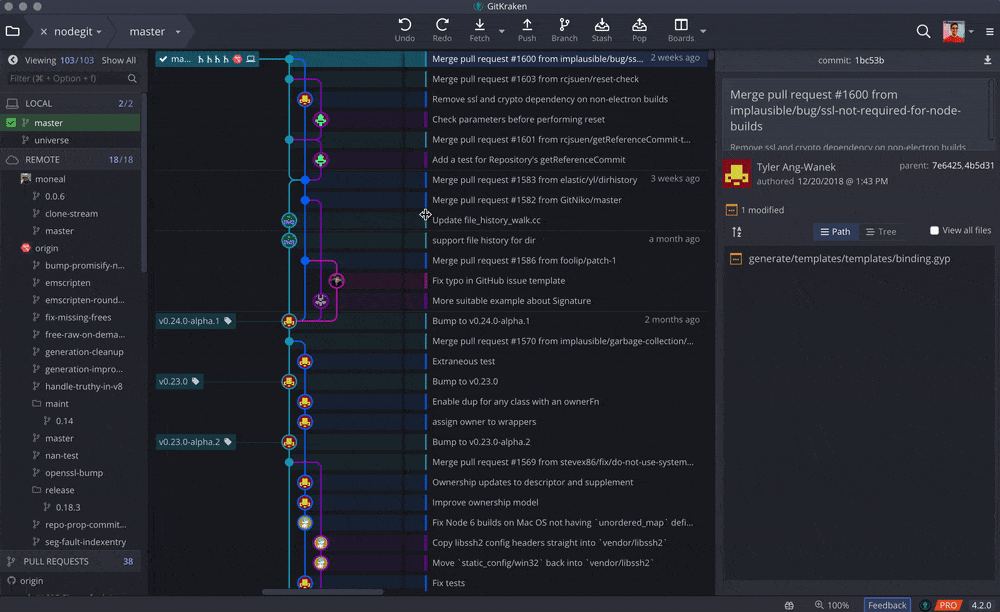Viewport: 1000px width, 612px height.
Task: Stash changes with the Stash icon
Action: [x=601, y=26]
